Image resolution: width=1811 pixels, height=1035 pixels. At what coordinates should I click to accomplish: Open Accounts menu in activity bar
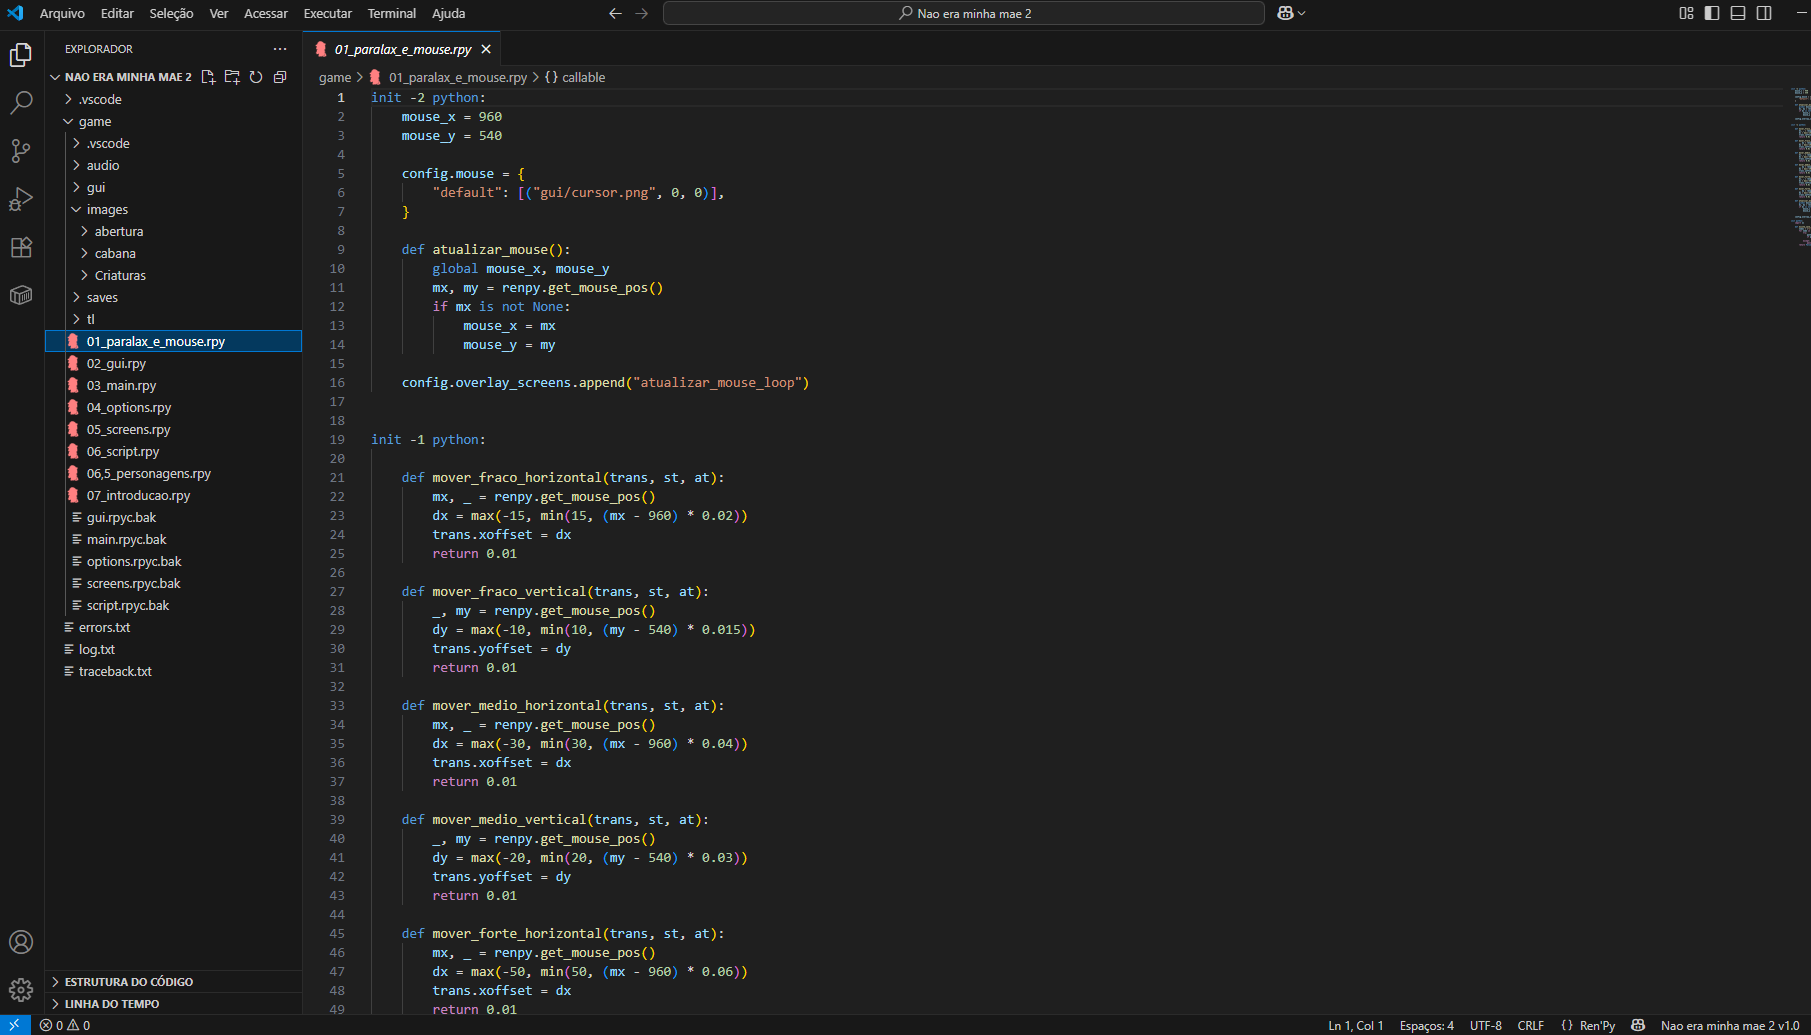point(21,942)
